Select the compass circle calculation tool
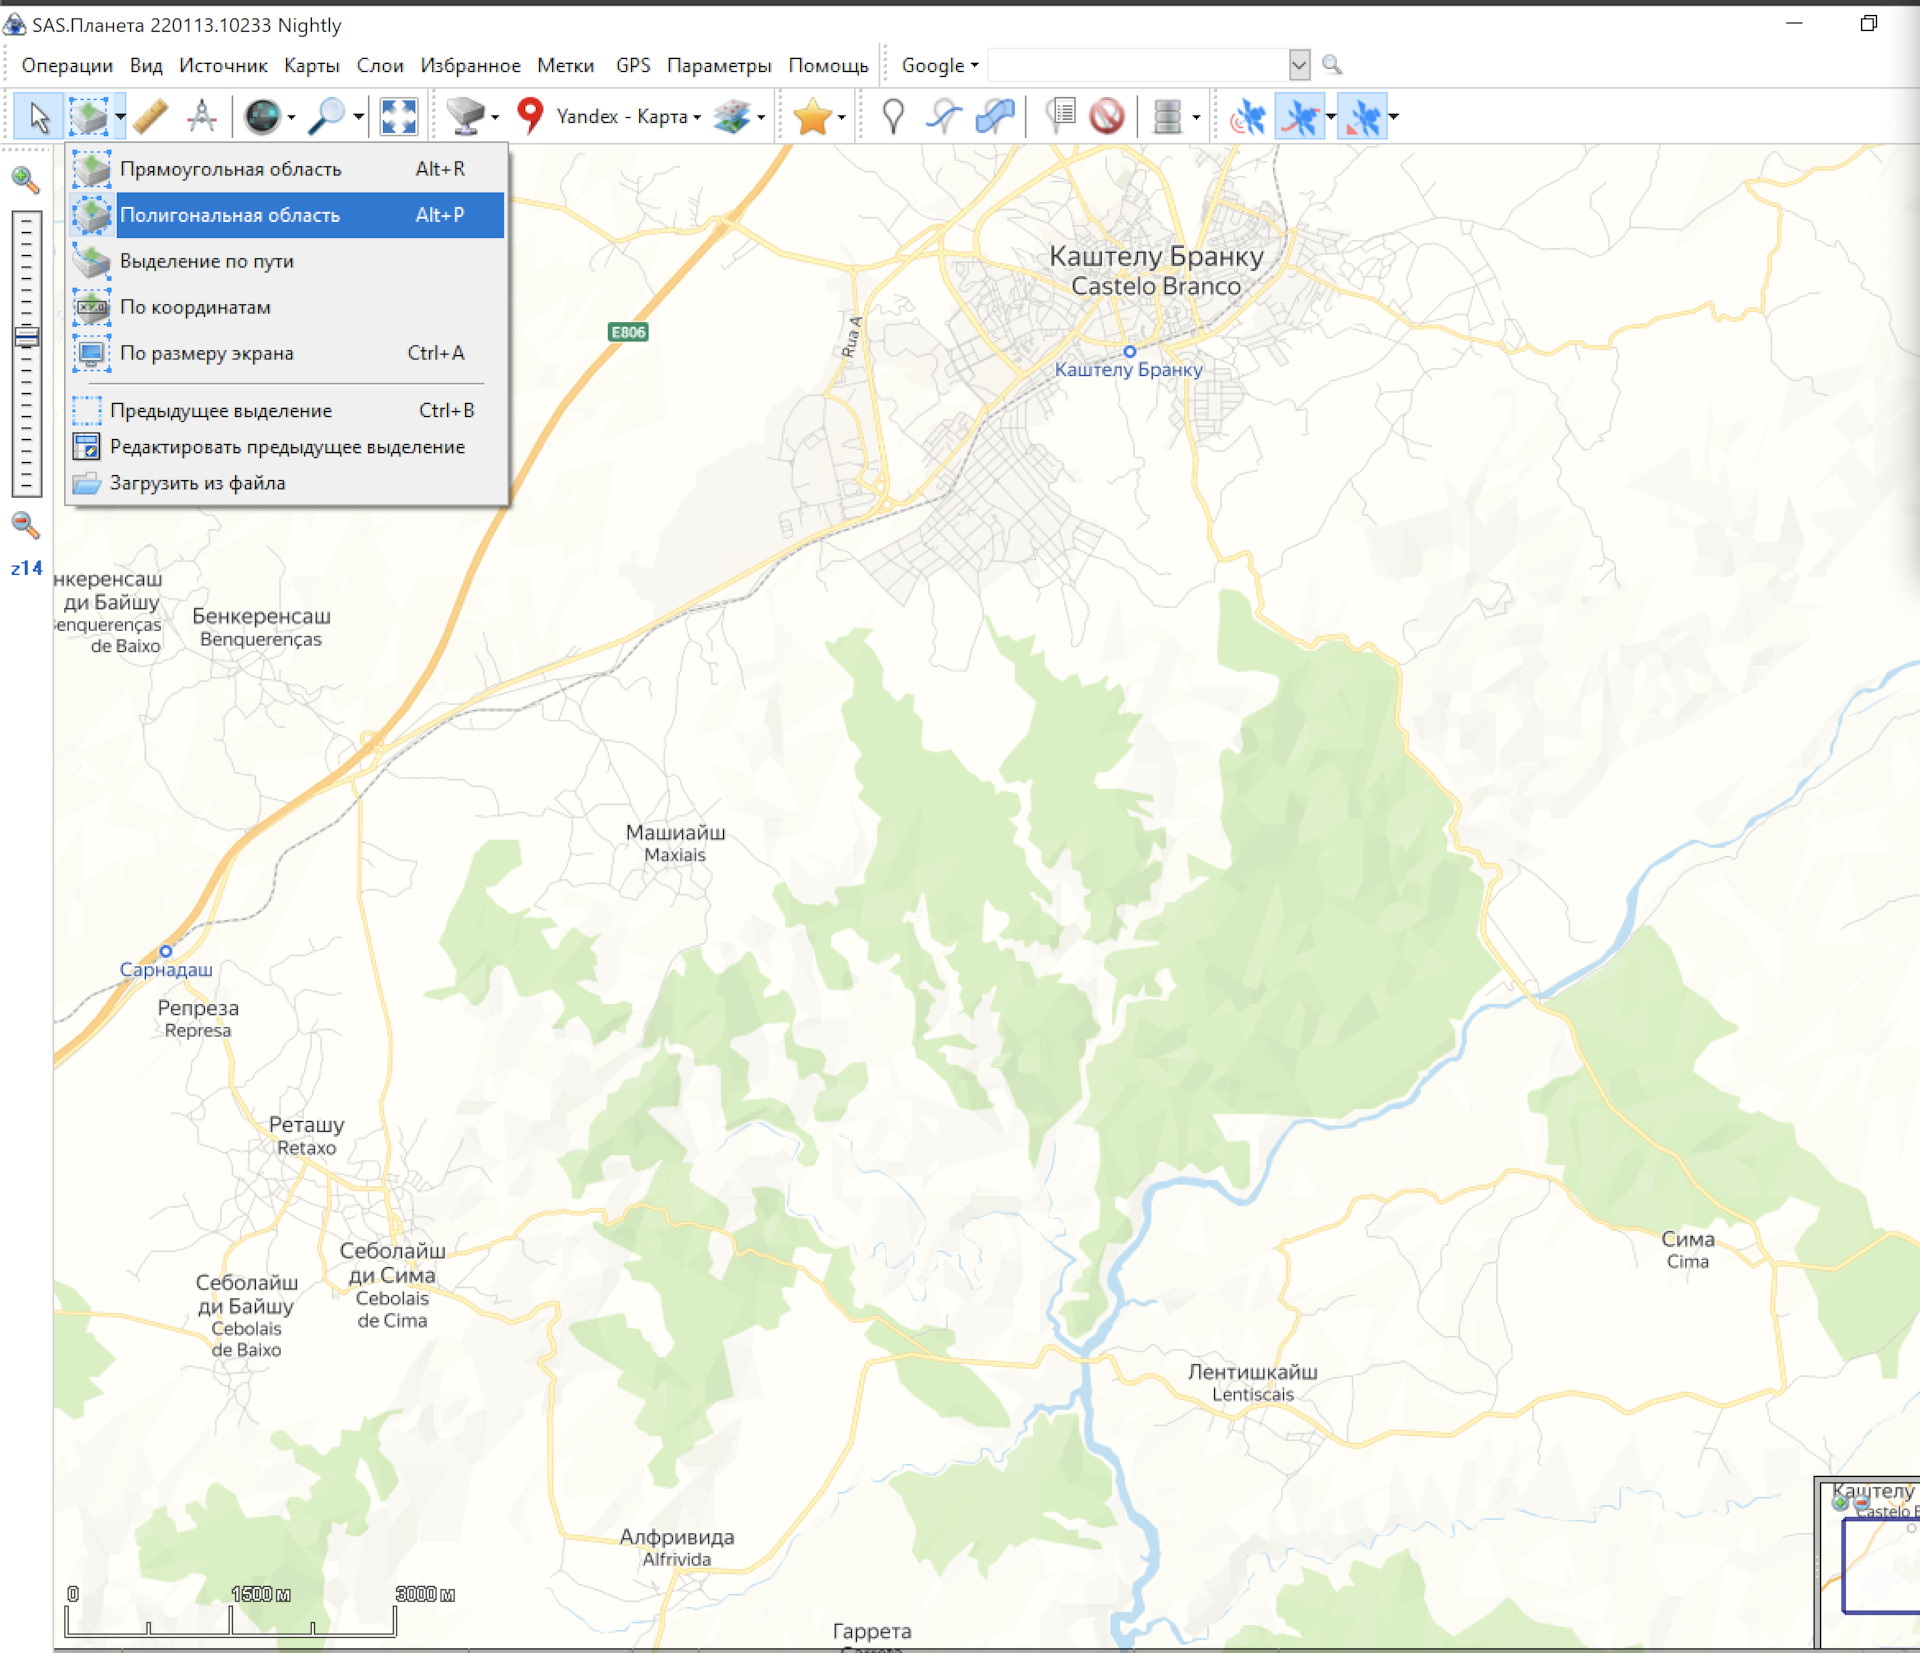 202,117
